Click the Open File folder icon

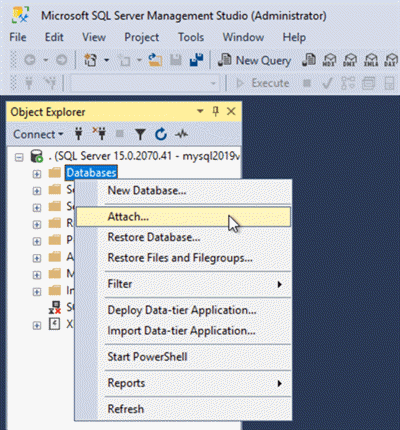pyautogui.click(x=155, y=60)
